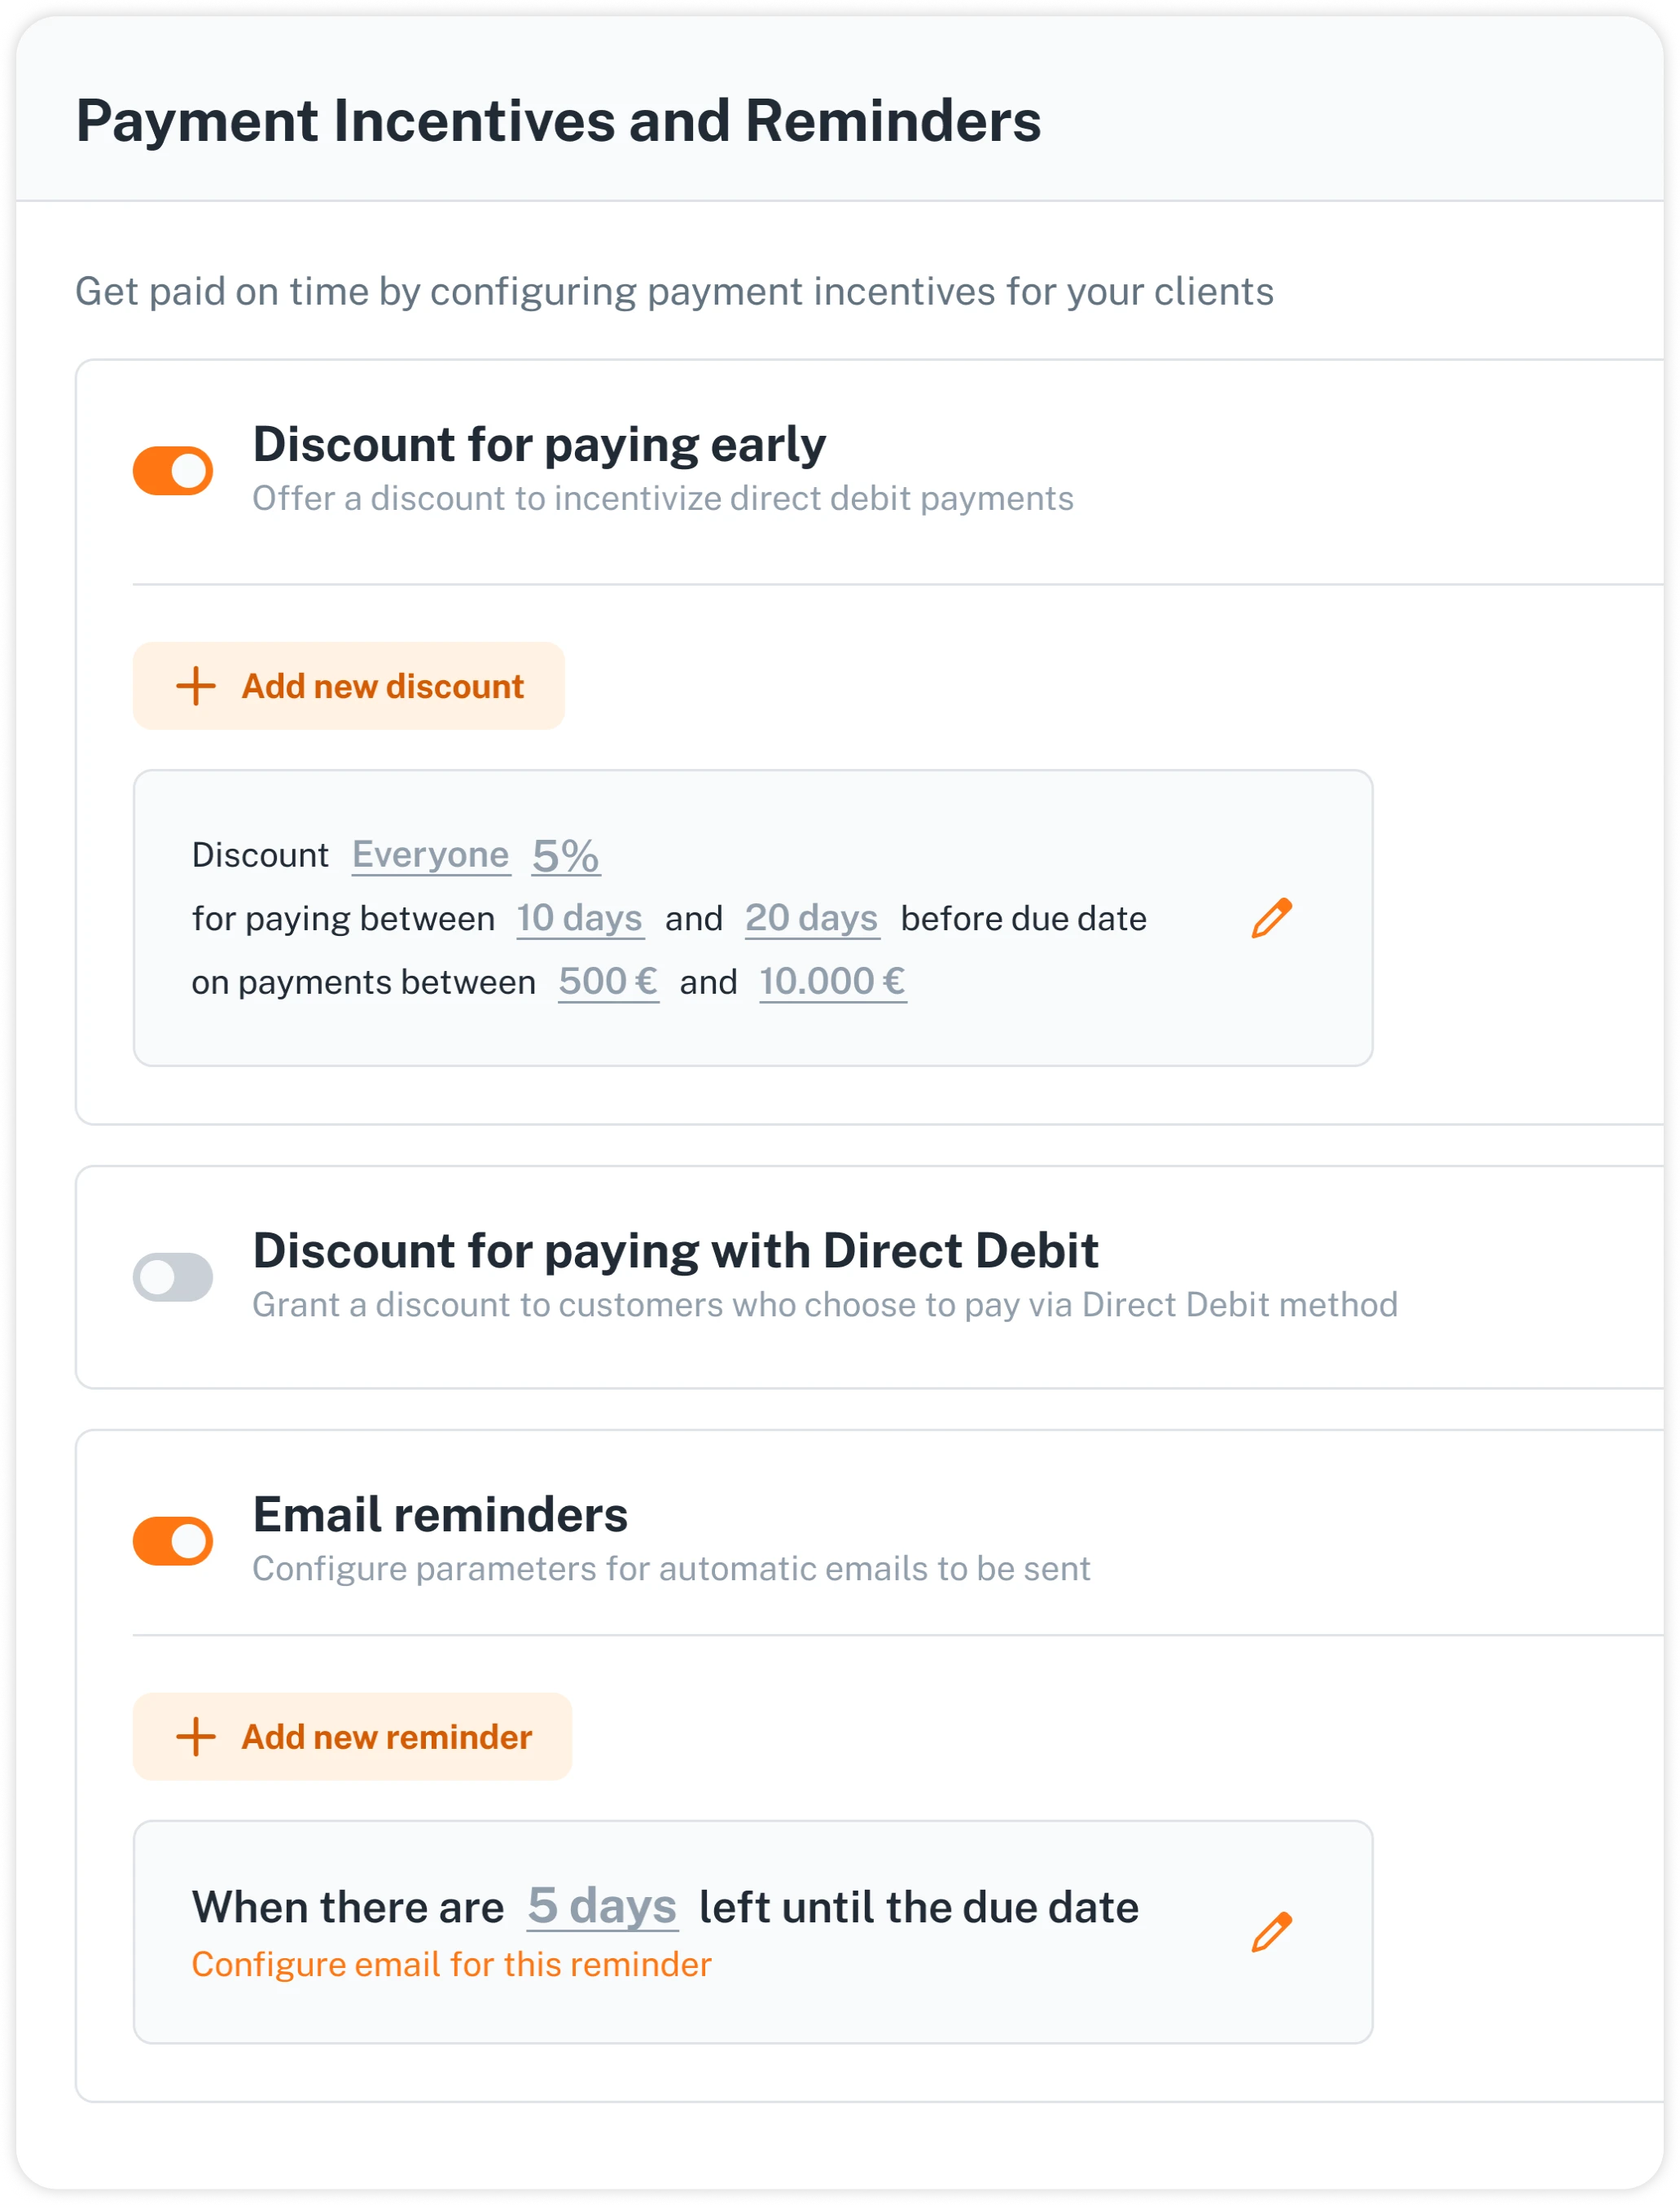Viewport: 1680px width, 2205px height.
Task: Change the 5% discount value
Action: coord(566,856)
